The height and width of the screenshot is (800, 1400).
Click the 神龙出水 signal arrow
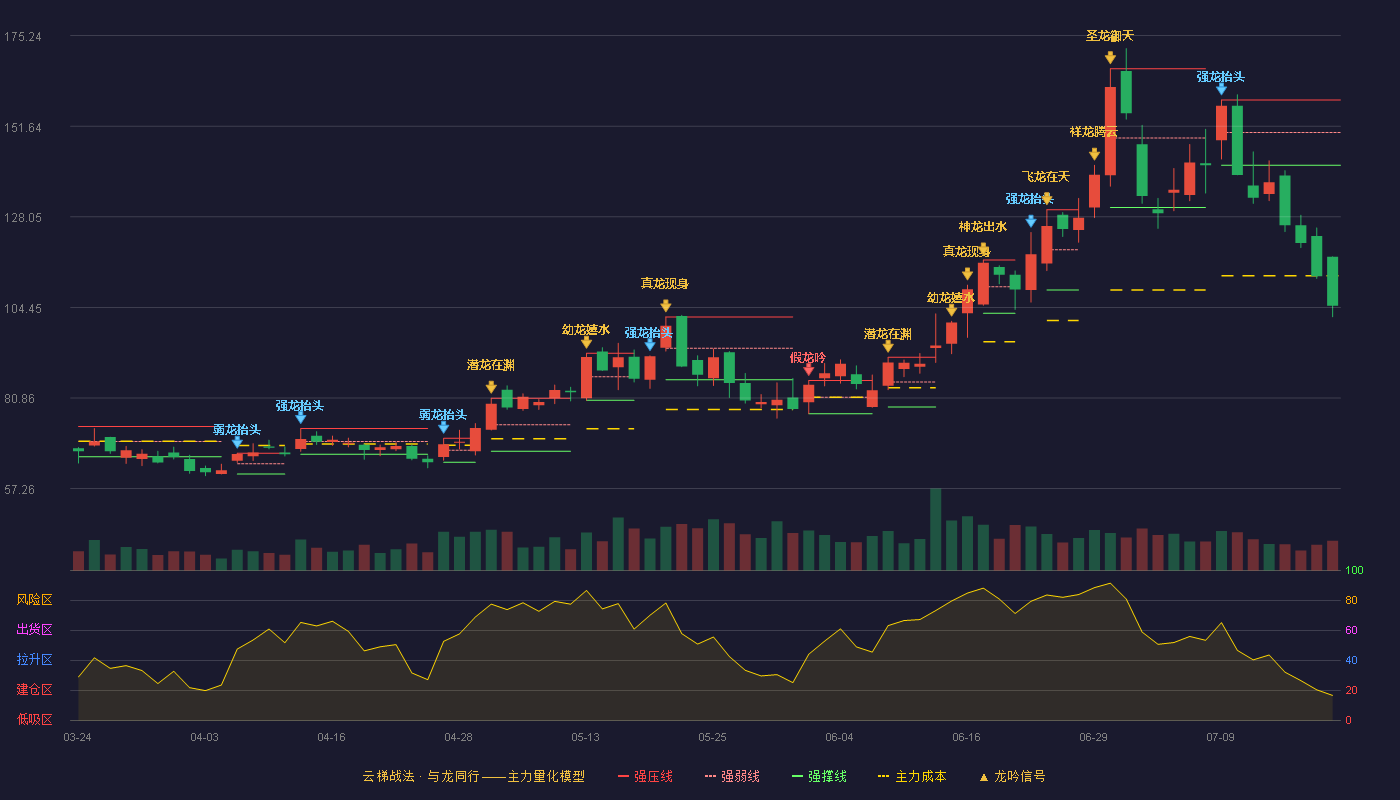pyautogui.click(x=983, y=249)
